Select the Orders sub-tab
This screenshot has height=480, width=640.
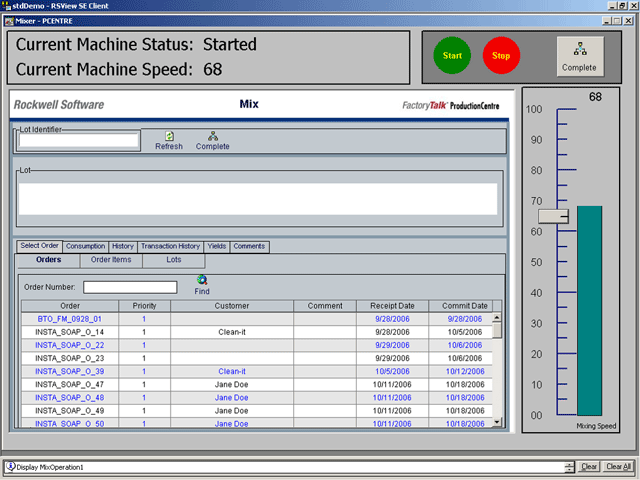[49, 260]
